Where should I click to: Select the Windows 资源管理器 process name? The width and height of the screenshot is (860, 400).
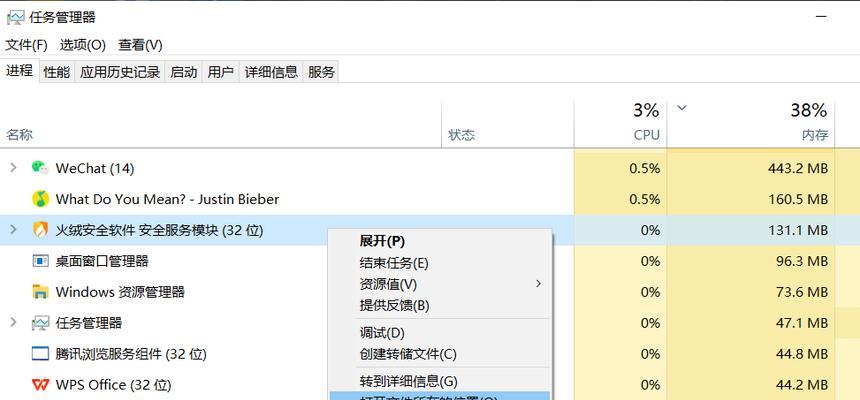click(x=120, y=292)
